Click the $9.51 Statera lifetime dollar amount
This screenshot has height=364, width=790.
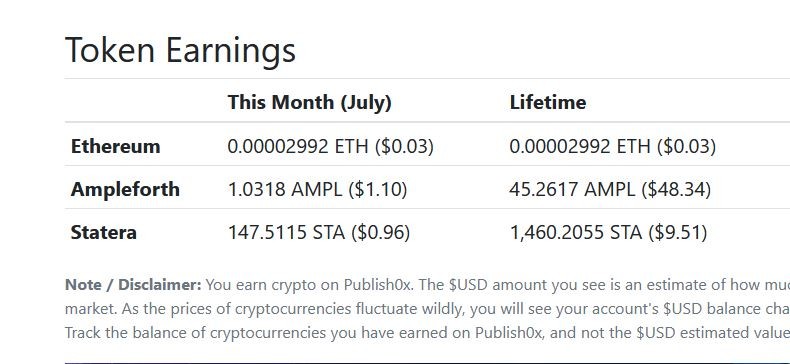point(678,232)
